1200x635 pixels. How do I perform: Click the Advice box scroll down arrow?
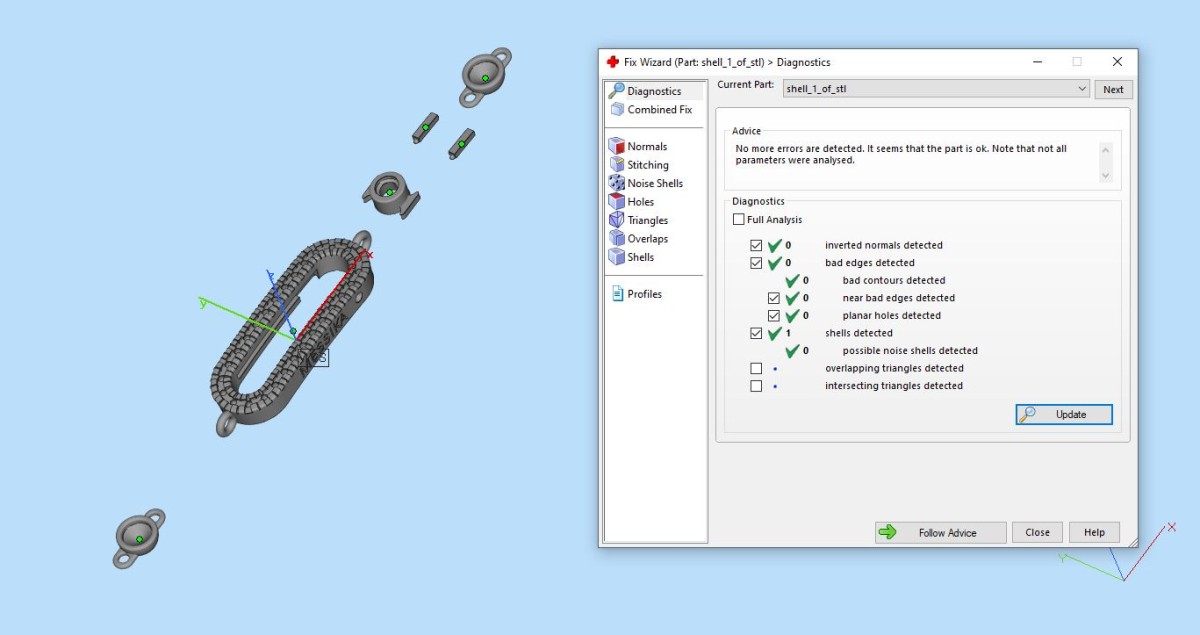(x=1105, y=175)
